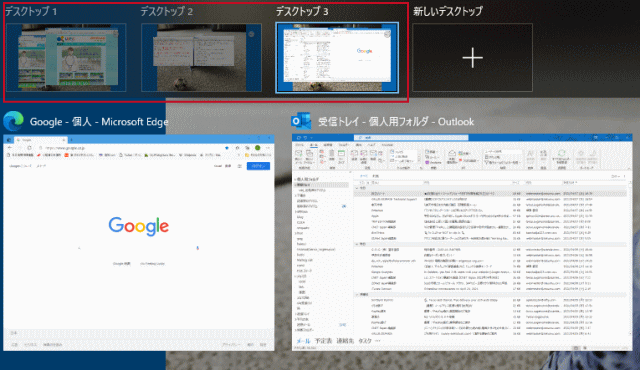Switch to the デスクトップ 2 thumbnail
Image resolution: width=640 pixels, height=370 pixels.
[x=201, y=57]
